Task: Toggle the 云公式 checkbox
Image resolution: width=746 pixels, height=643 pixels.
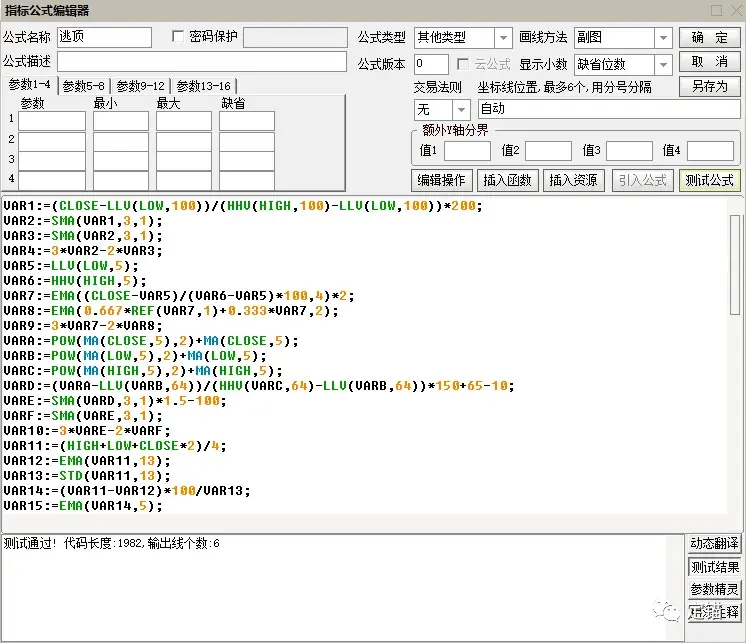Action: tap(462, 64)
